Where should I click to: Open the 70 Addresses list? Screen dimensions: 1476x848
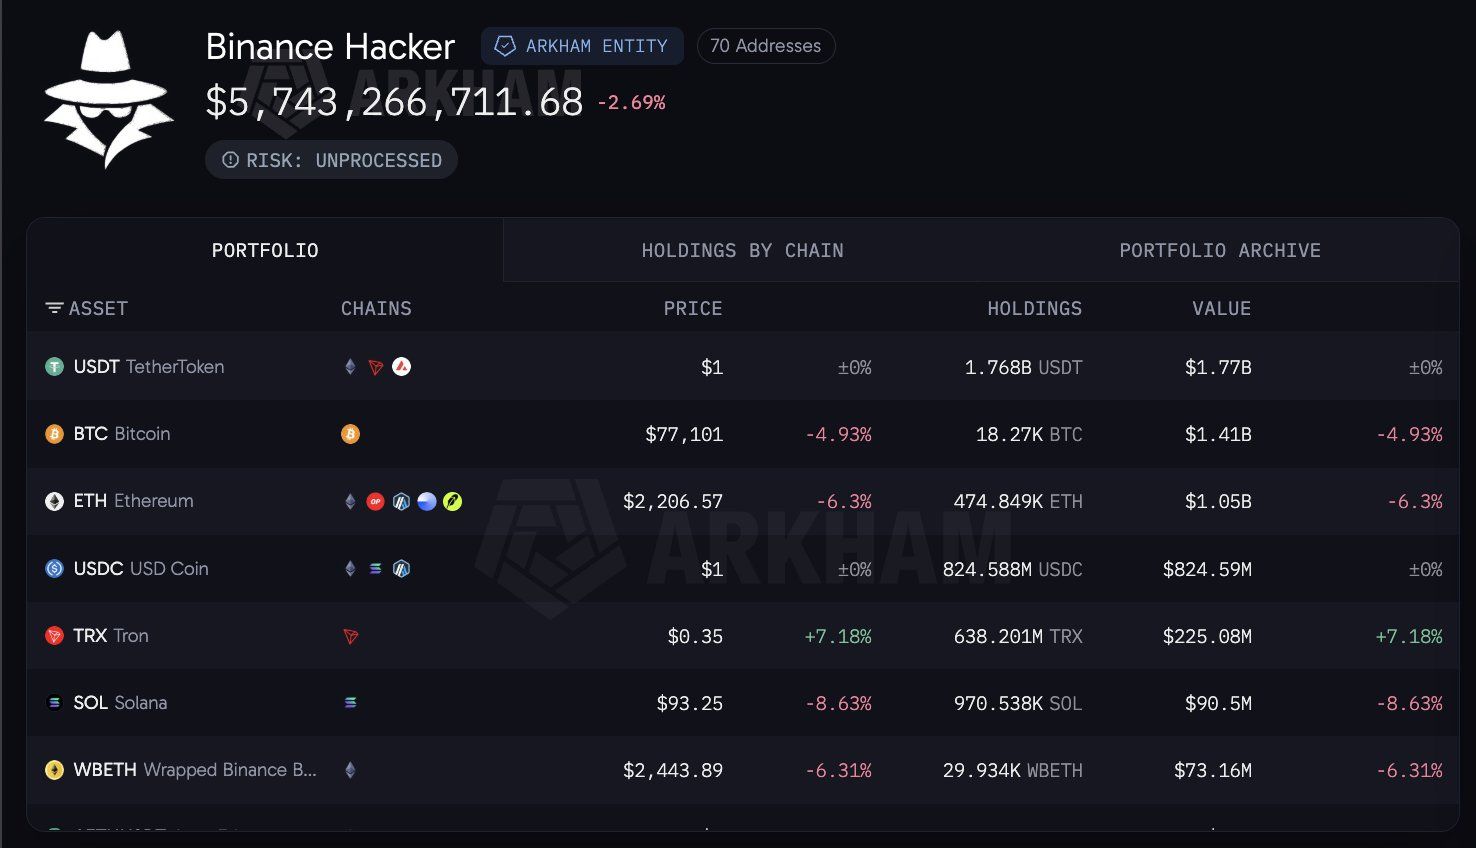click(766, 46)
